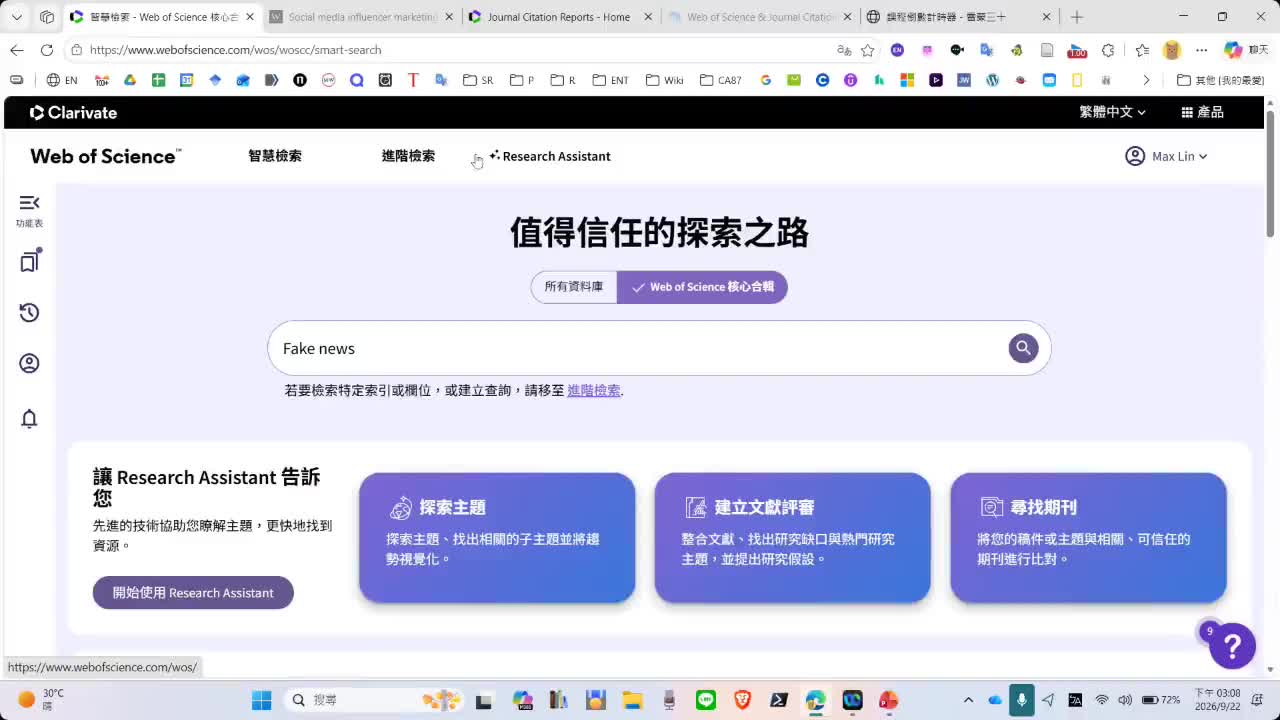Screen dimensions: 1280x720
Task: Open alerts bell icon in sidebar
Action: (x=29, y=418)
